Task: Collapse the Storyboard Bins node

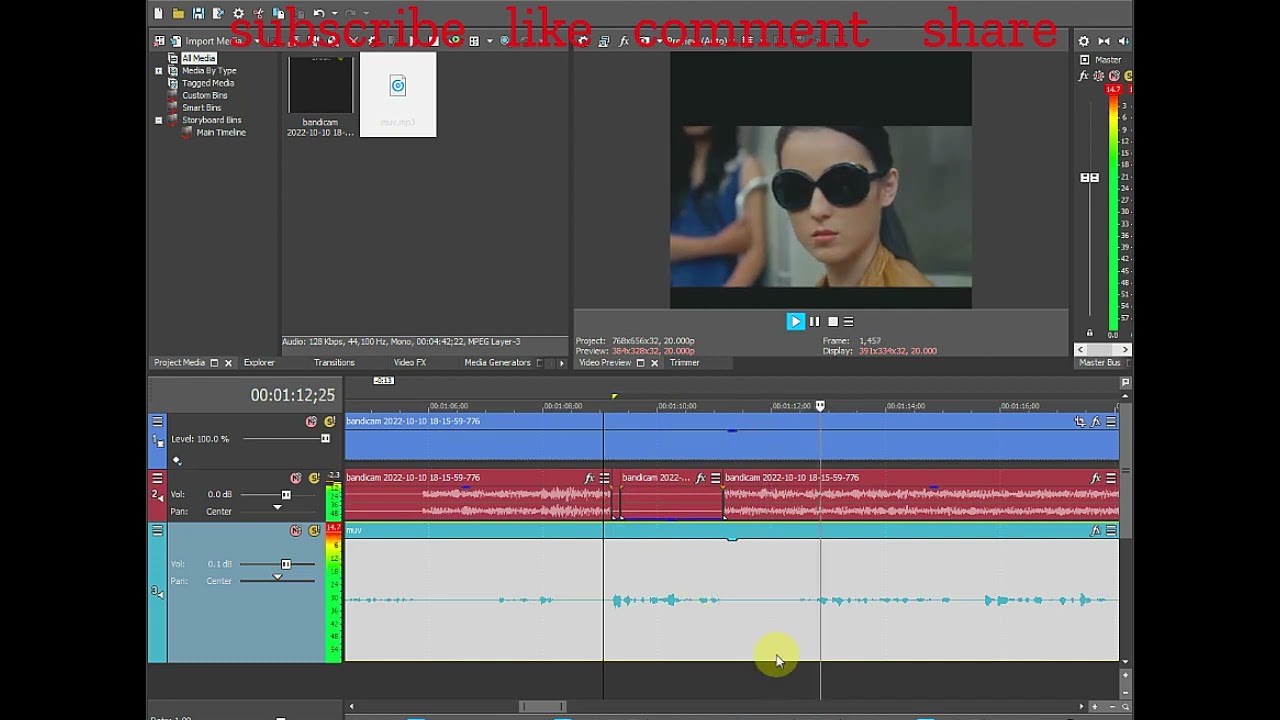Action: coord(158,120)
